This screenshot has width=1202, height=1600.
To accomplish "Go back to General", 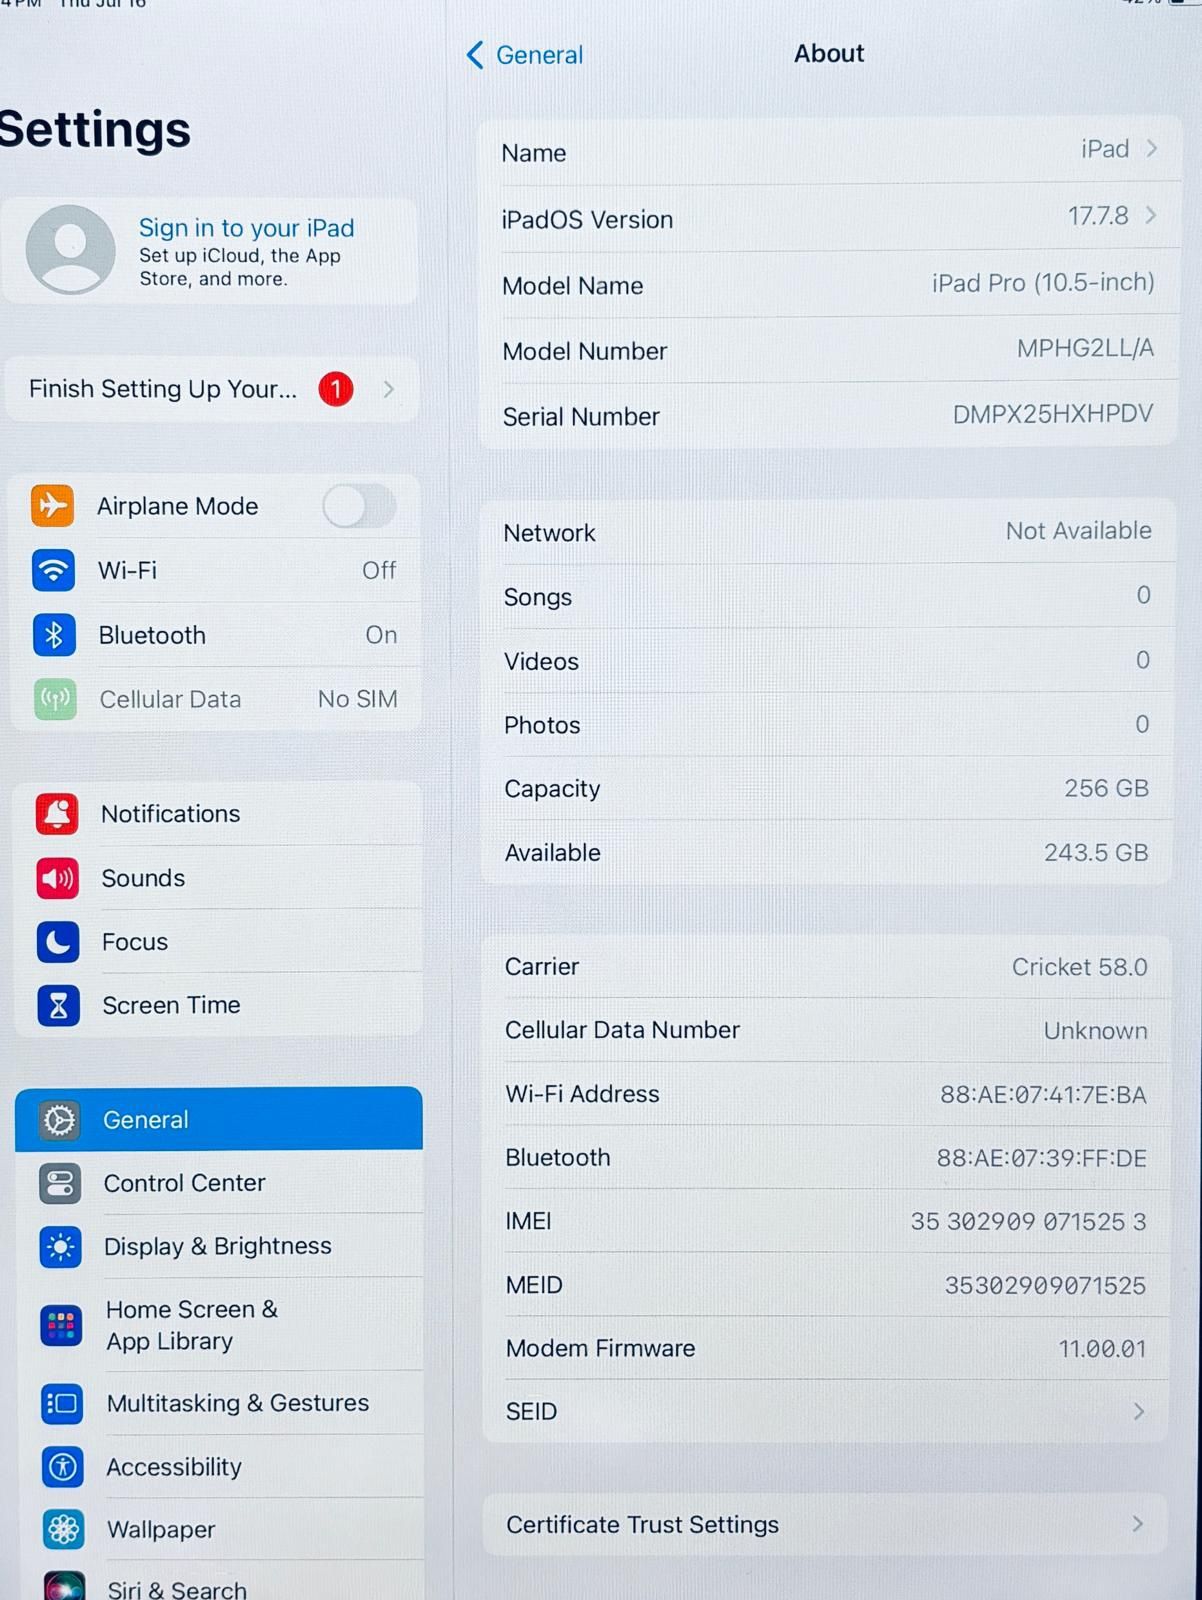I will pyautogui.click(x=525, y=55).
